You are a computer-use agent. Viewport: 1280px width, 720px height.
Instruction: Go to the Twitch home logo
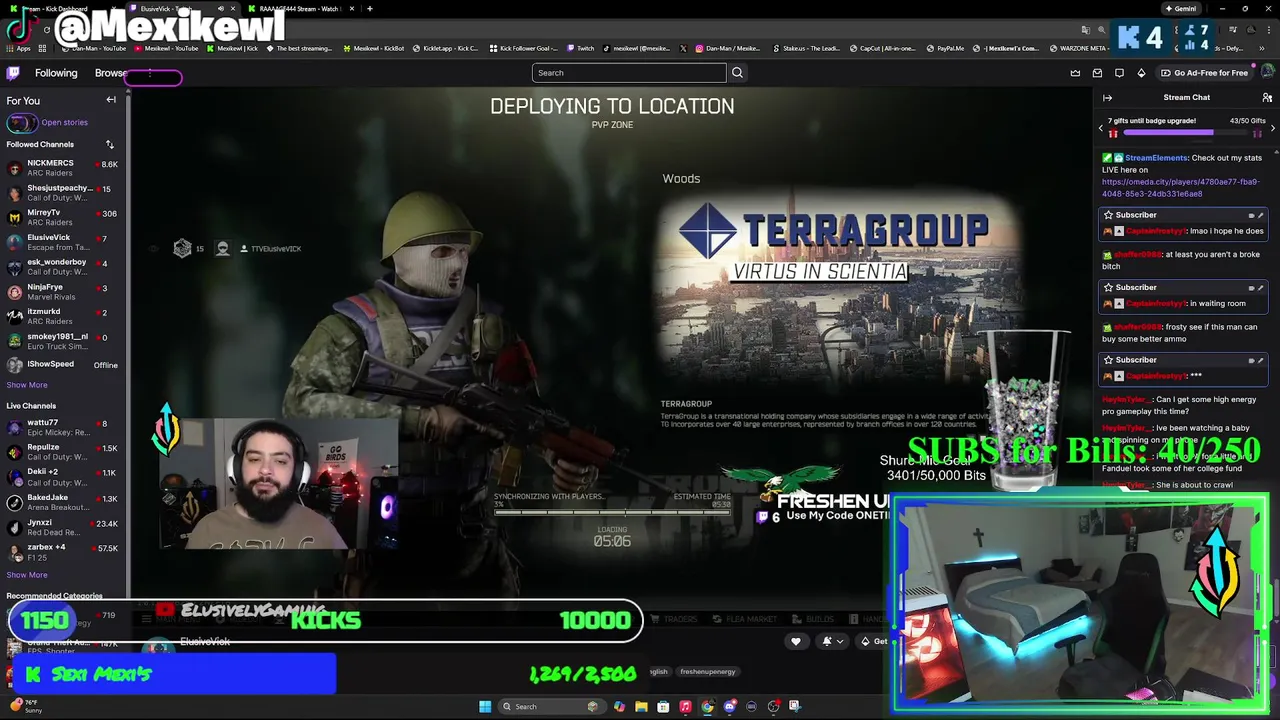[x=13, y=73]
